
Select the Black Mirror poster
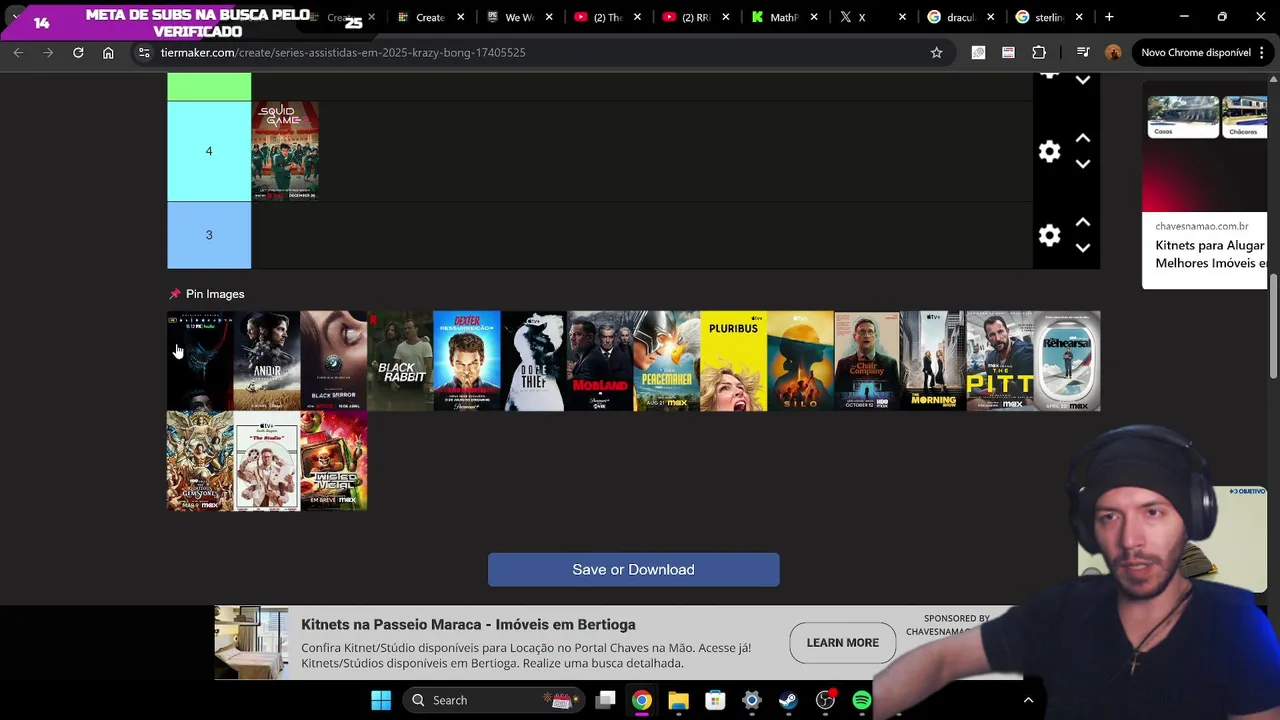click(x=334, y=361)
